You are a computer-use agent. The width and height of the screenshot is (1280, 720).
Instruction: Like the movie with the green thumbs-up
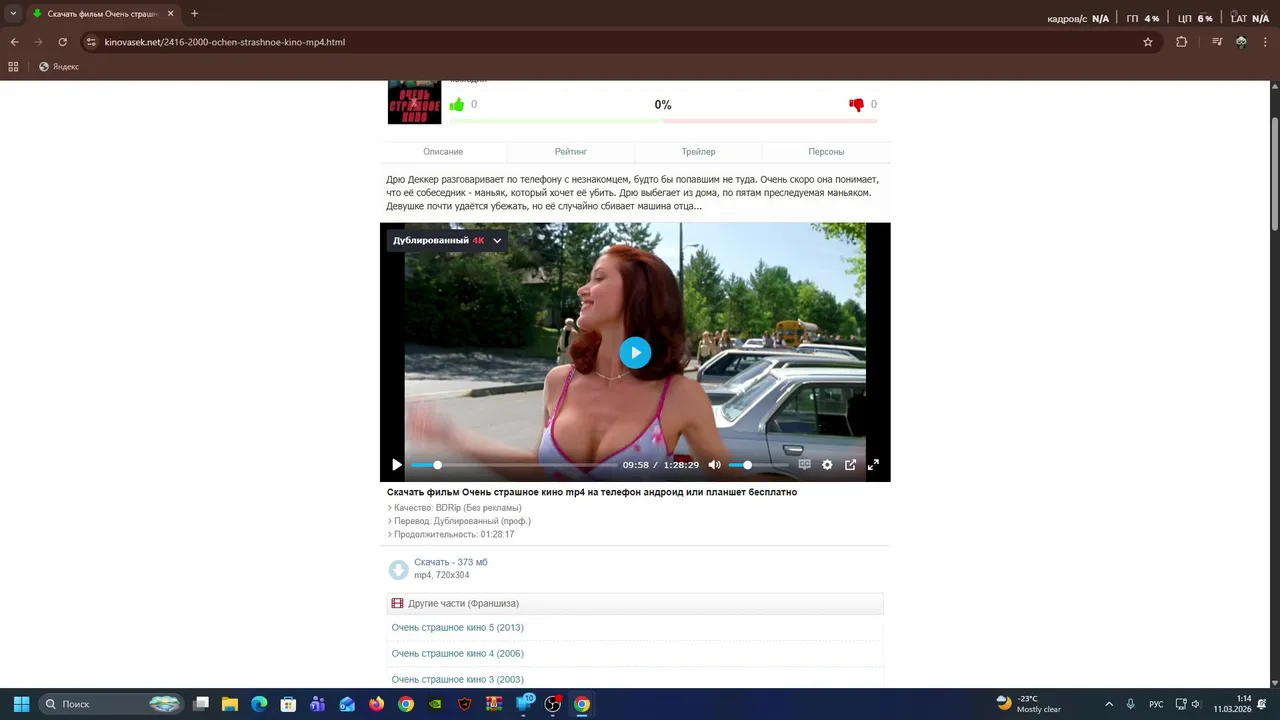pyautogui.click(x=457, y=104)
